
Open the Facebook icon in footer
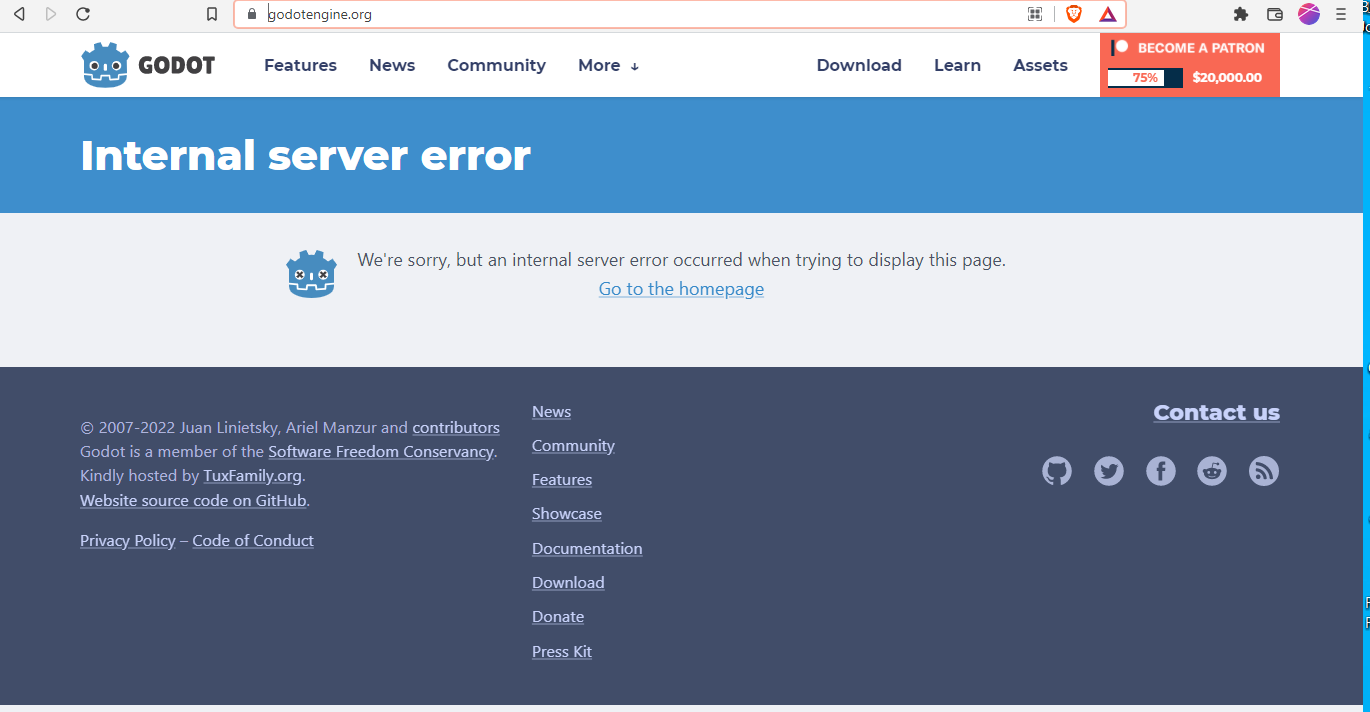[x=1160, y=470]
